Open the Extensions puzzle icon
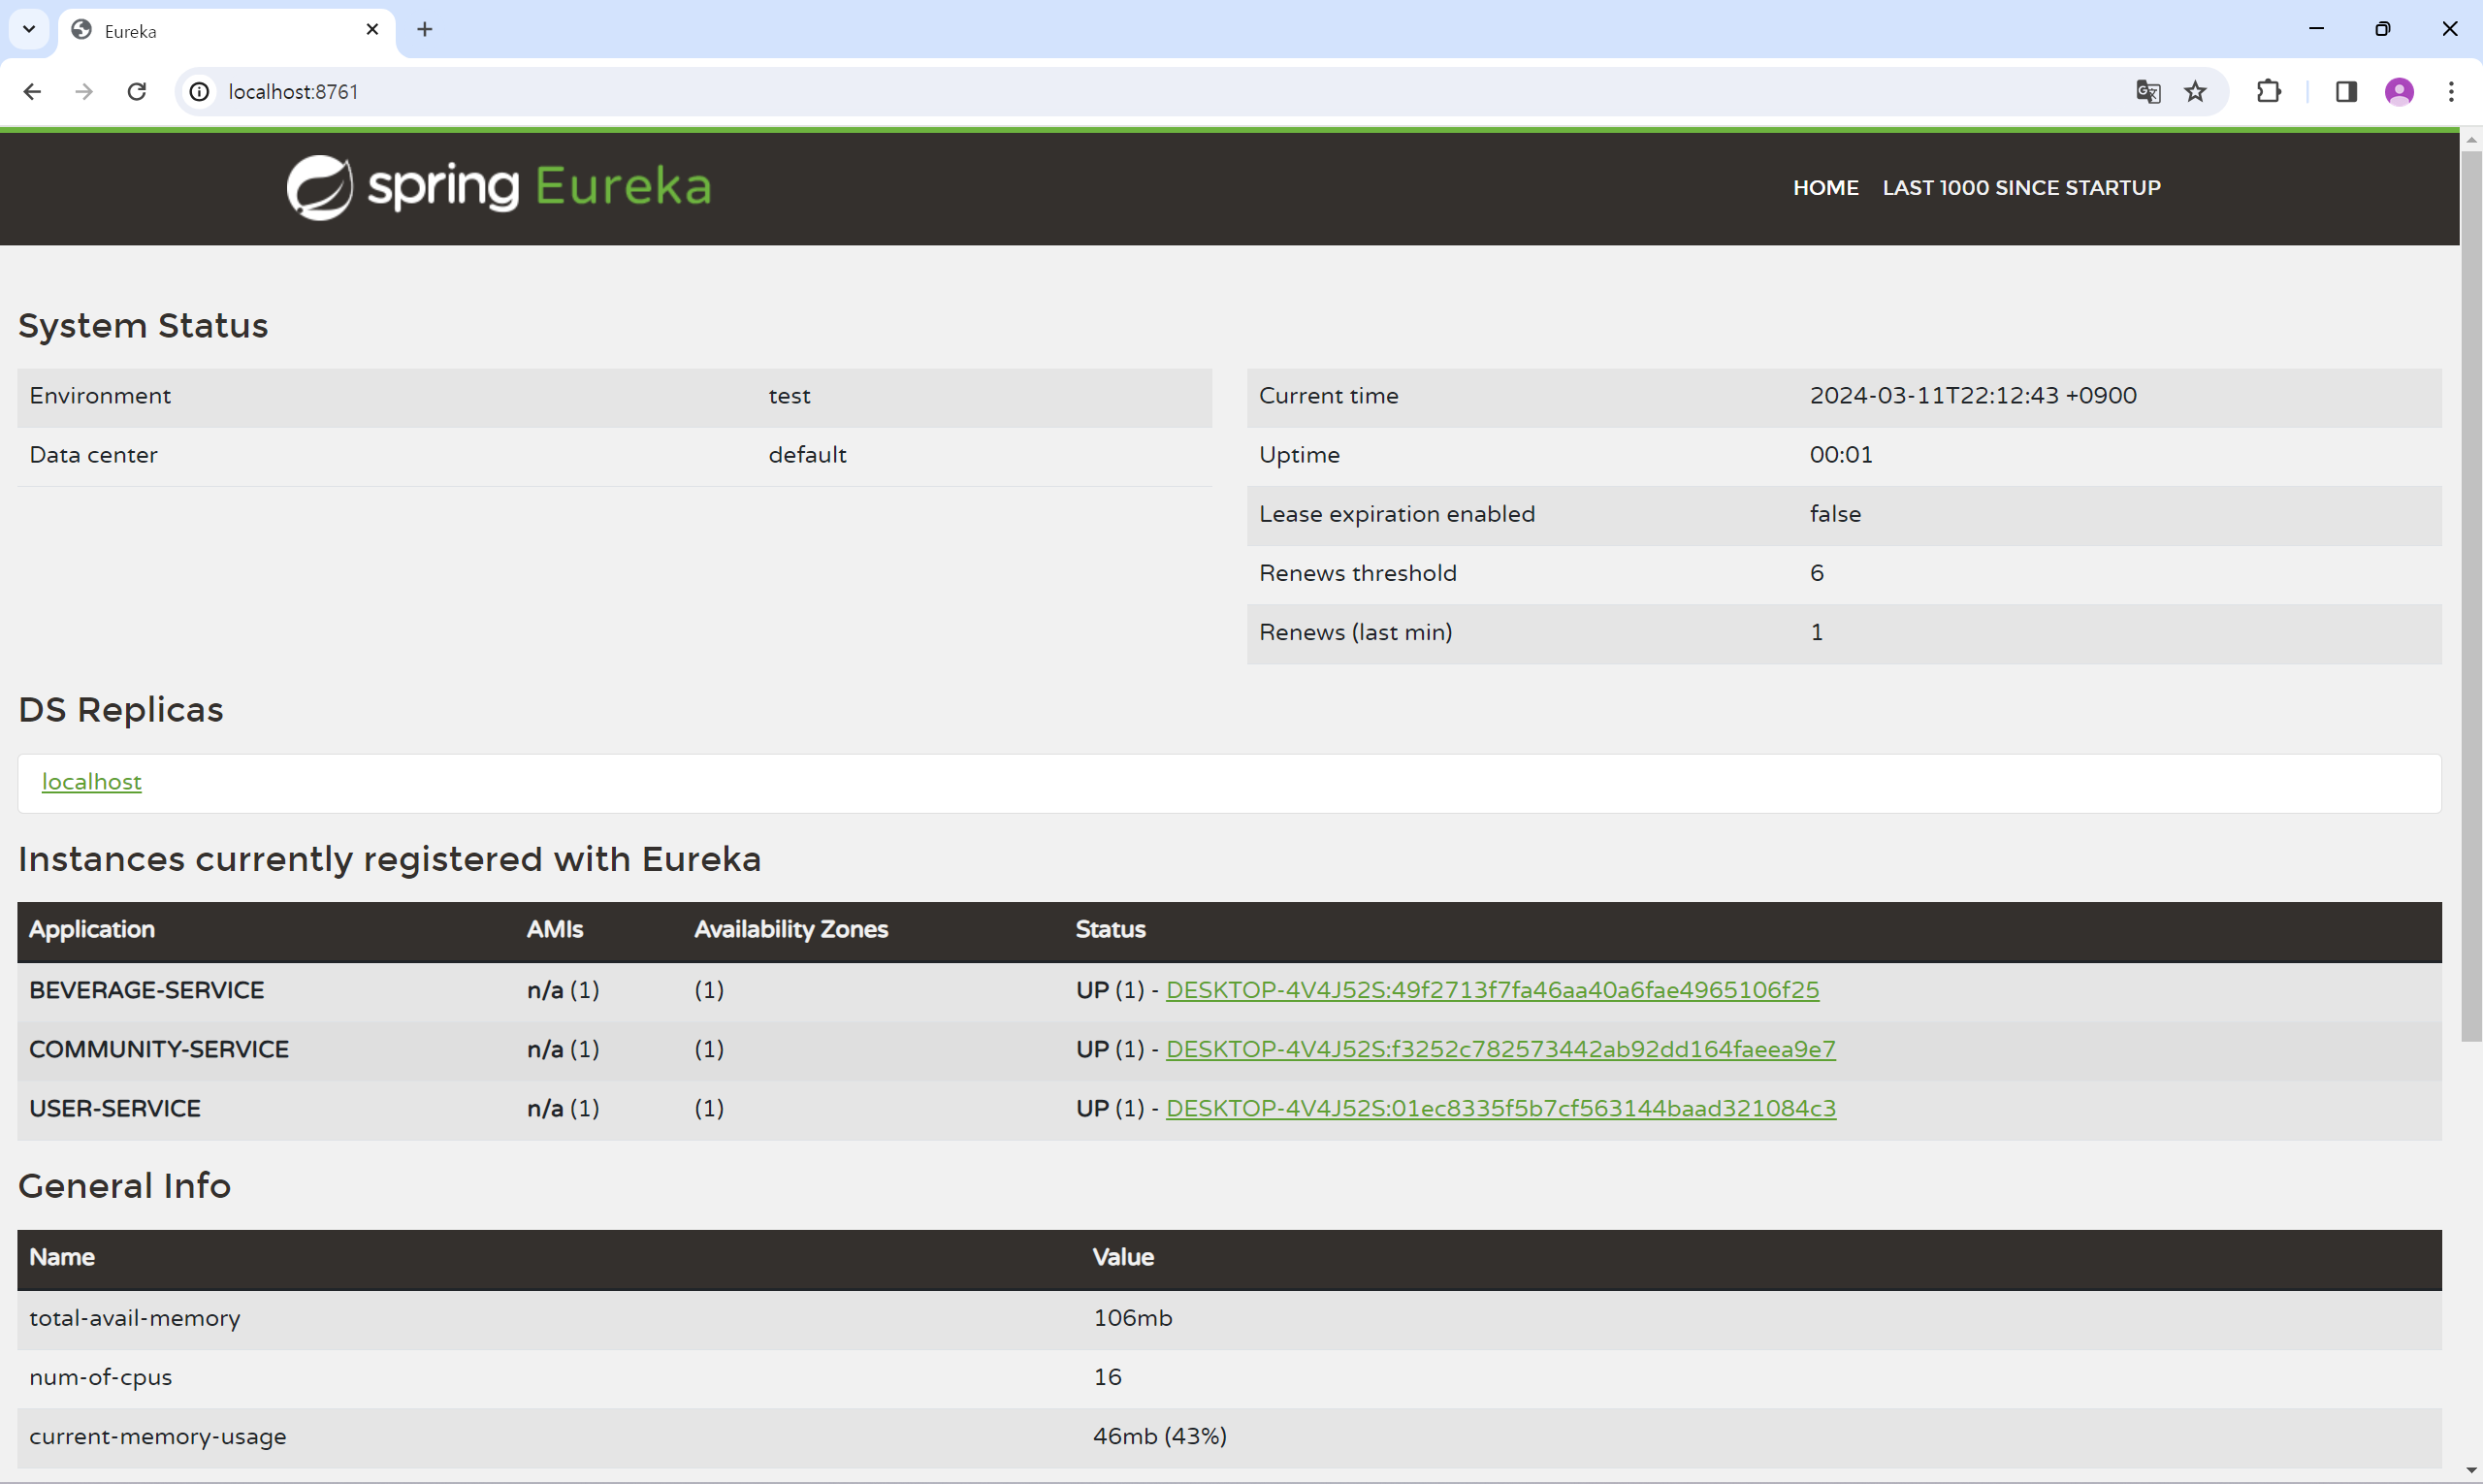2483x1484 pixels. pos(2269,92)
